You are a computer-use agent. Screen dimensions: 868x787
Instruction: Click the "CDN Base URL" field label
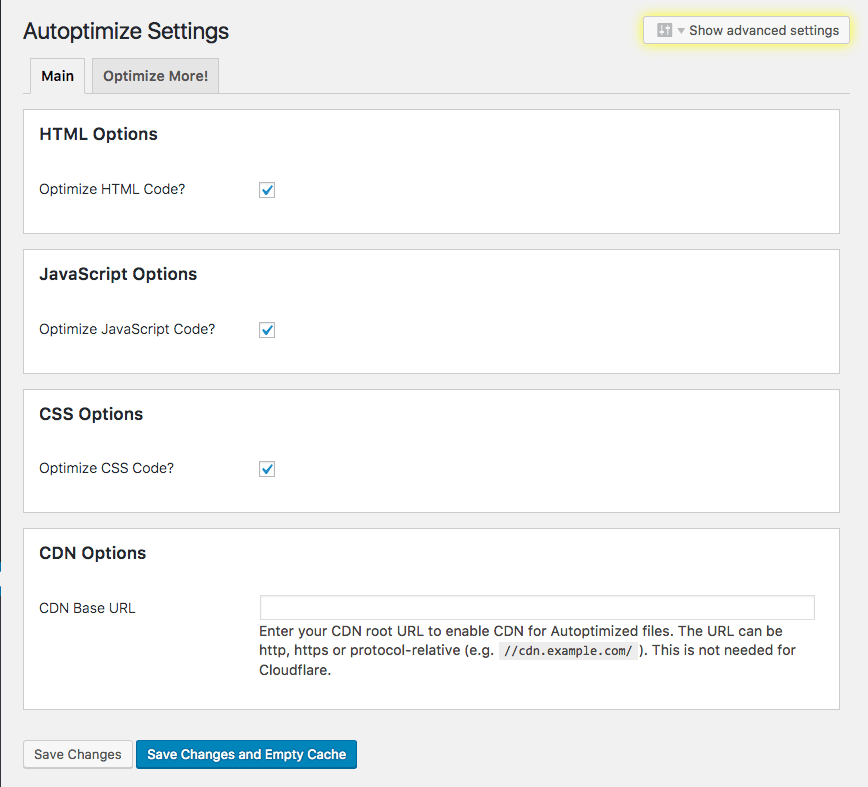coord(87,608)
